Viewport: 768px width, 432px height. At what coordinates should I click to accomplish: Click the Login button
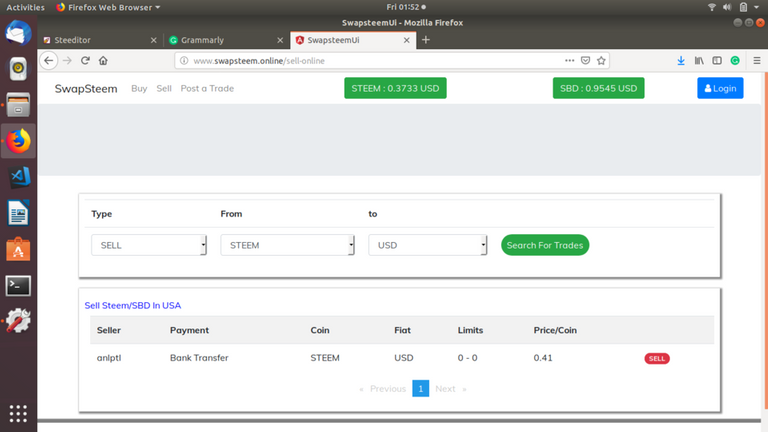tap(720, 88)
